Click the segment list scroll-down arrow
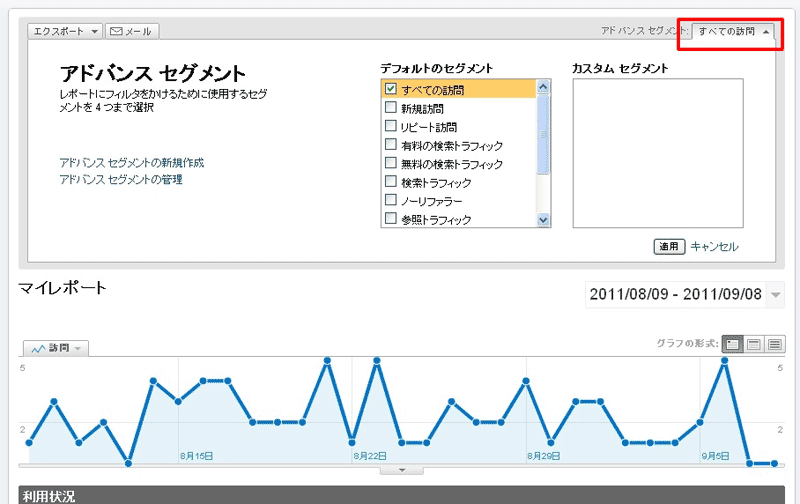This screenshot has width=800, height=504. [544, 220]
